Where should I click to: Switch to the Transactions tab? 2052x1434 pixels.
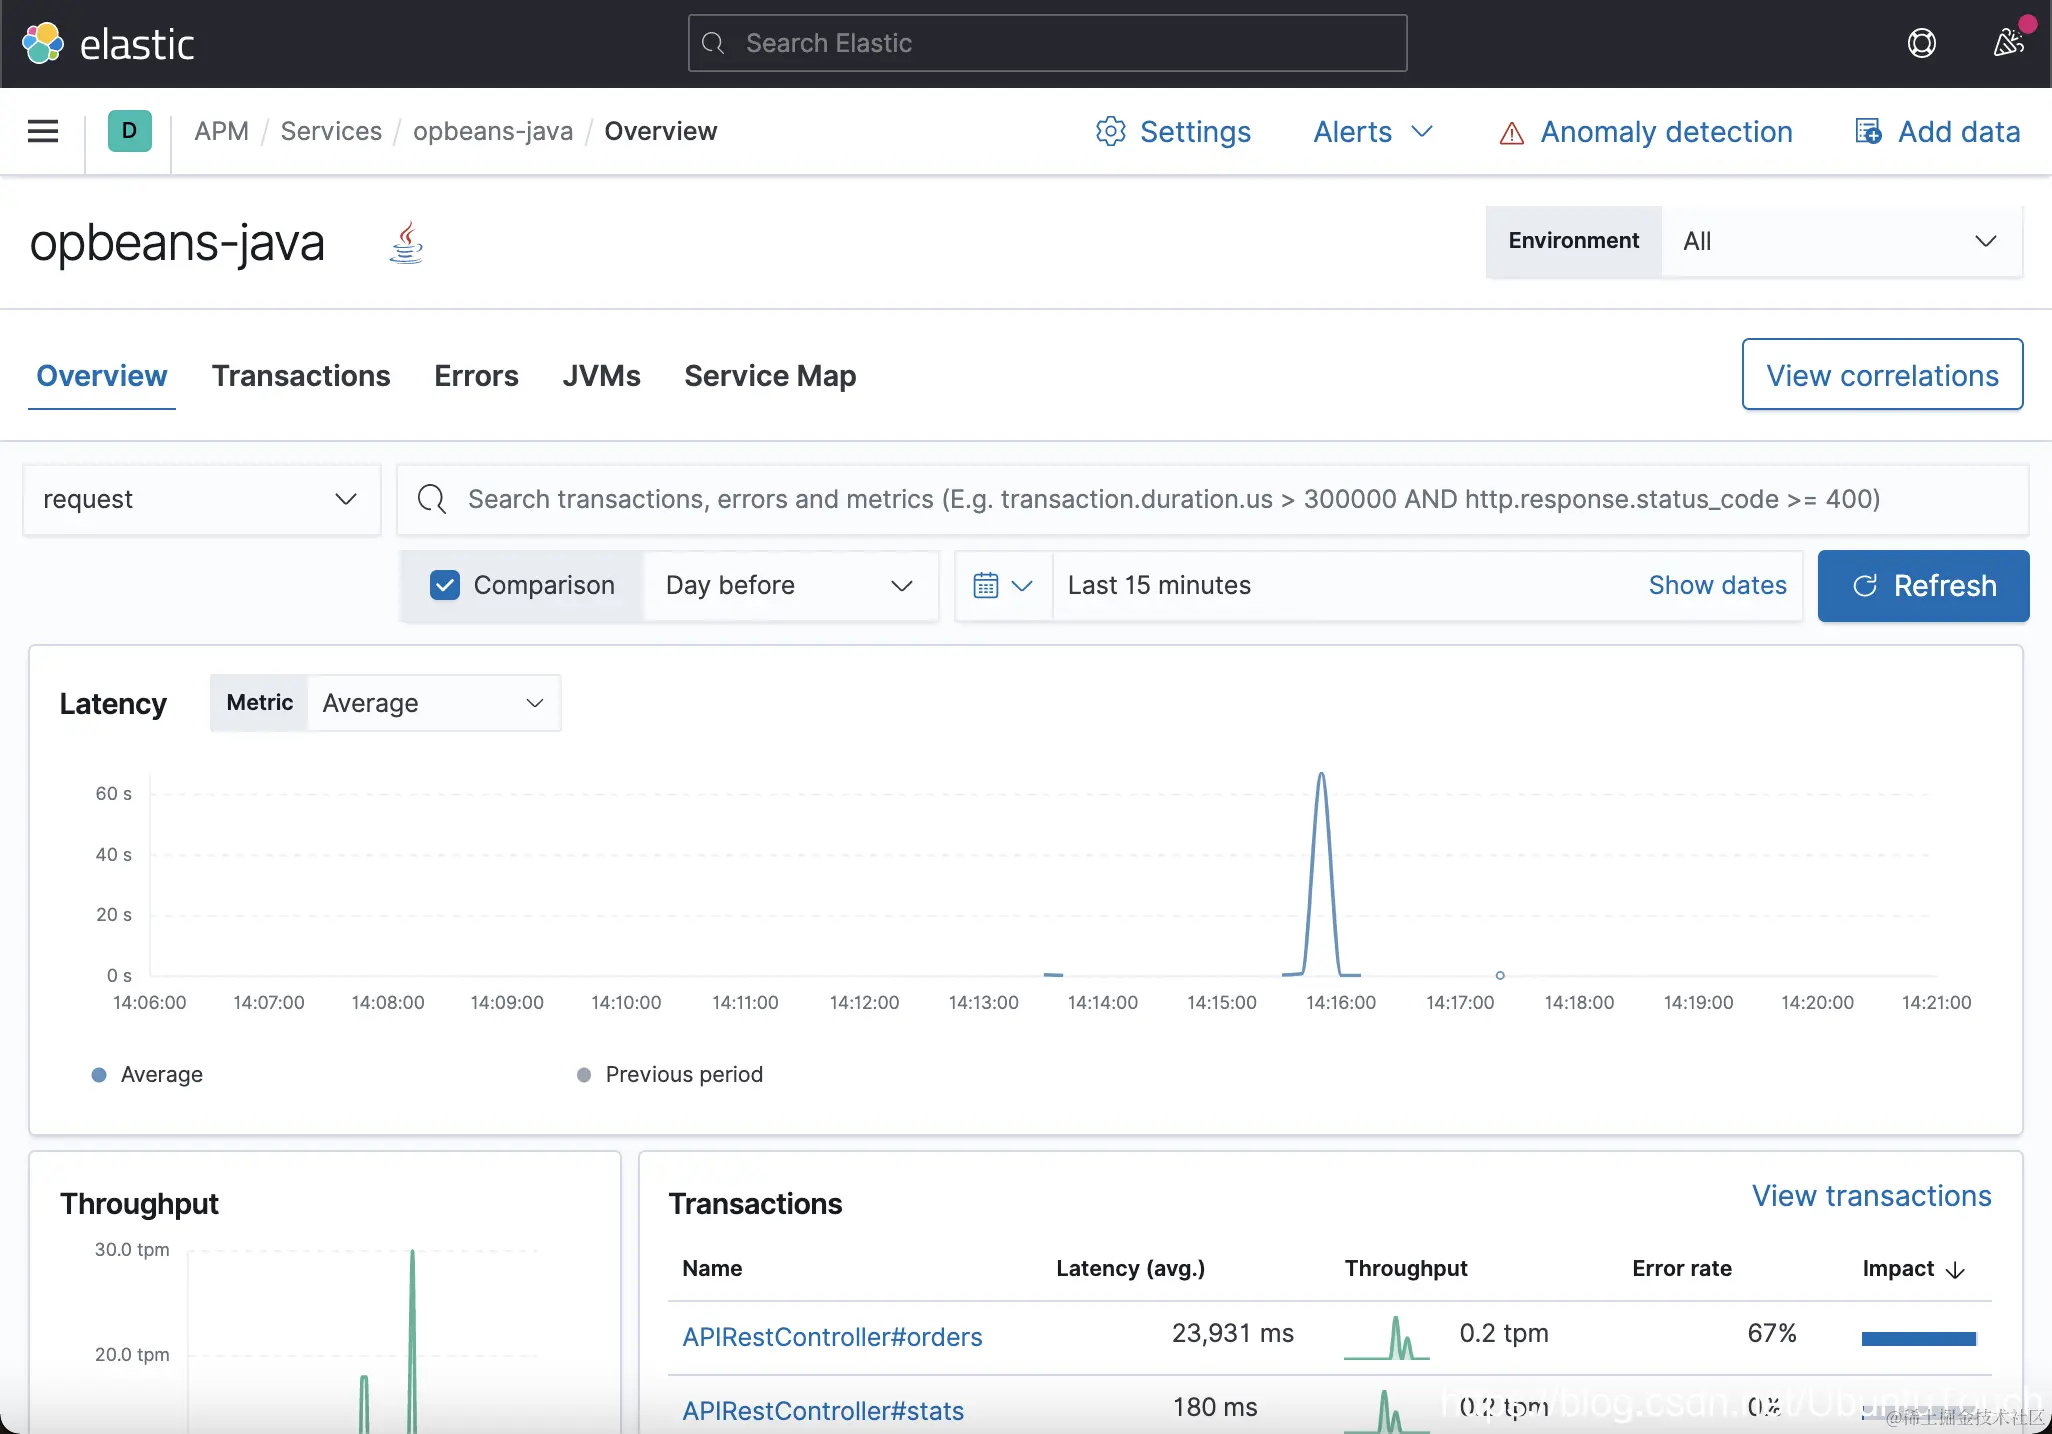point(301,376)
